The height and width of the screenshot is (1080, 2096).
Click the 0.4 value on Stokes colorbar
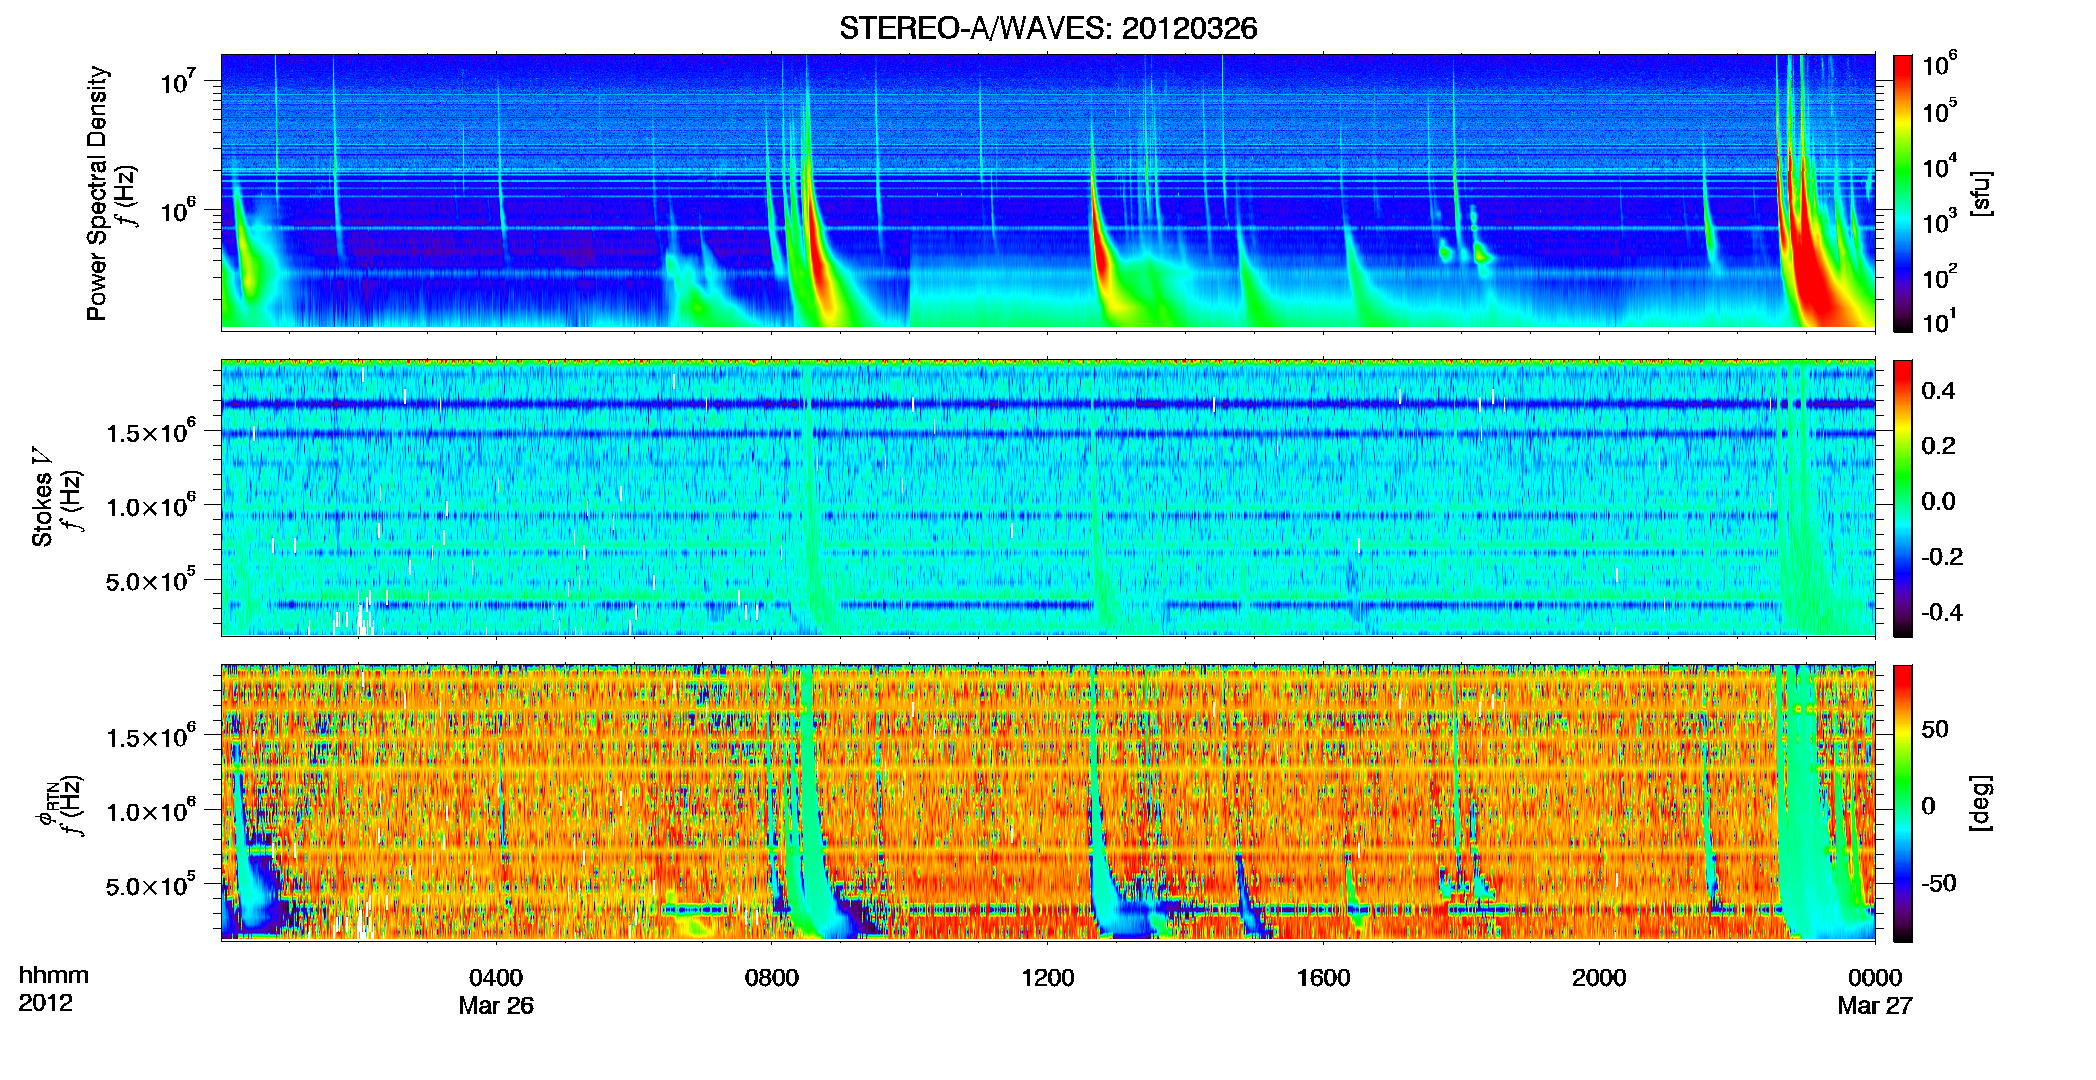(x=1939, y=391)
